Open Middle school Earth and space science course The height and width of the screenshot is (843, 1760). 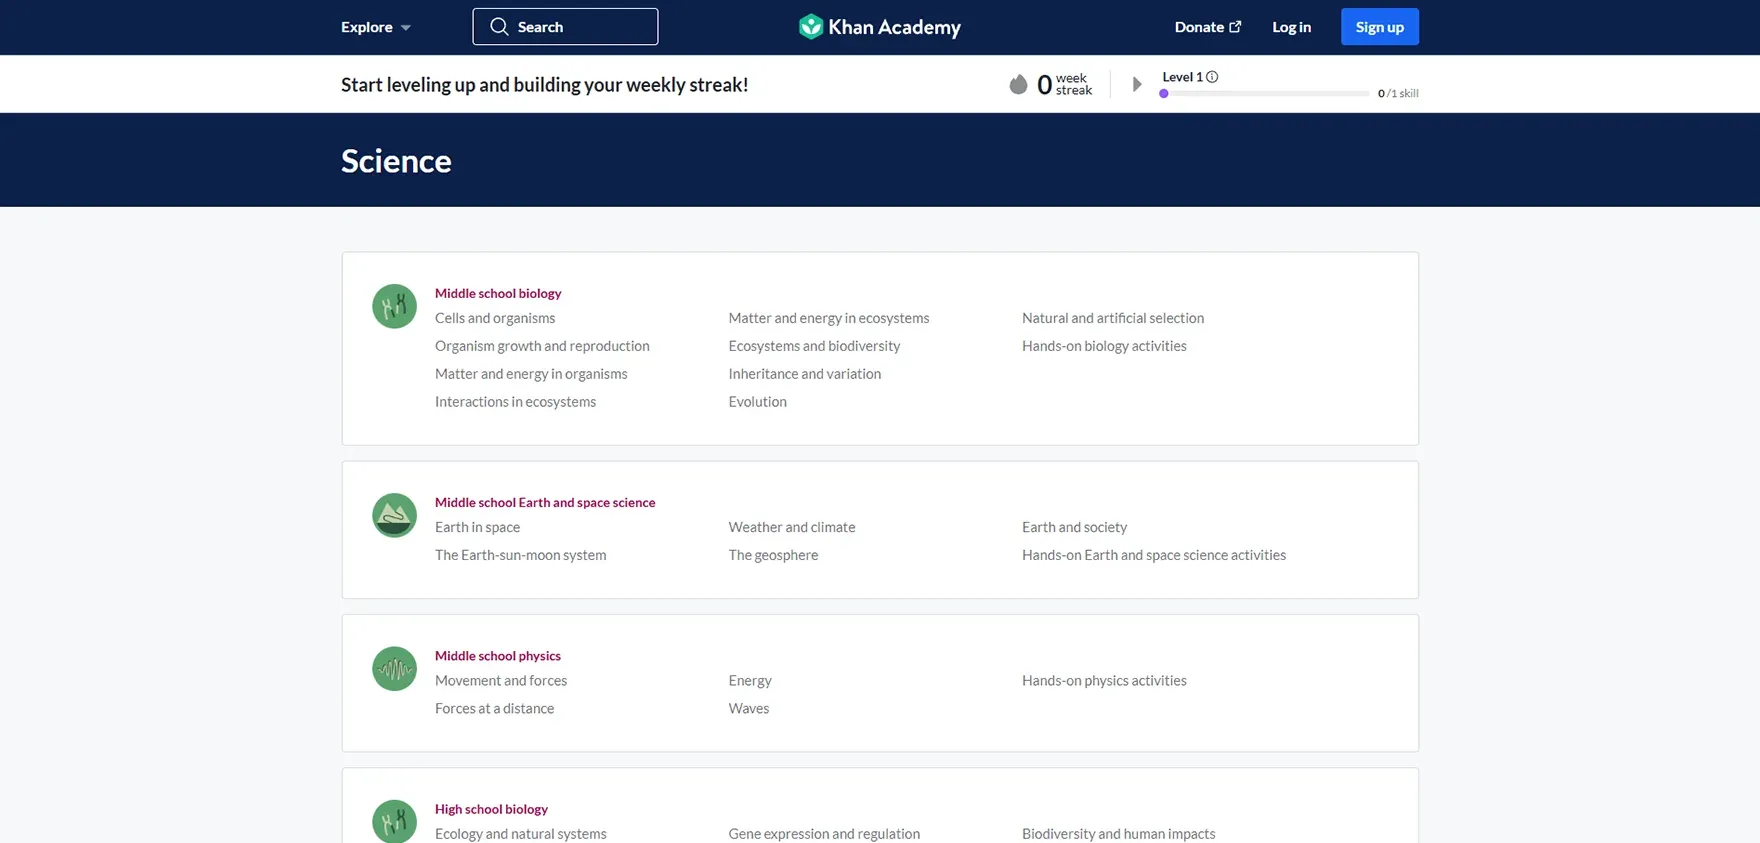pos(545,502)
